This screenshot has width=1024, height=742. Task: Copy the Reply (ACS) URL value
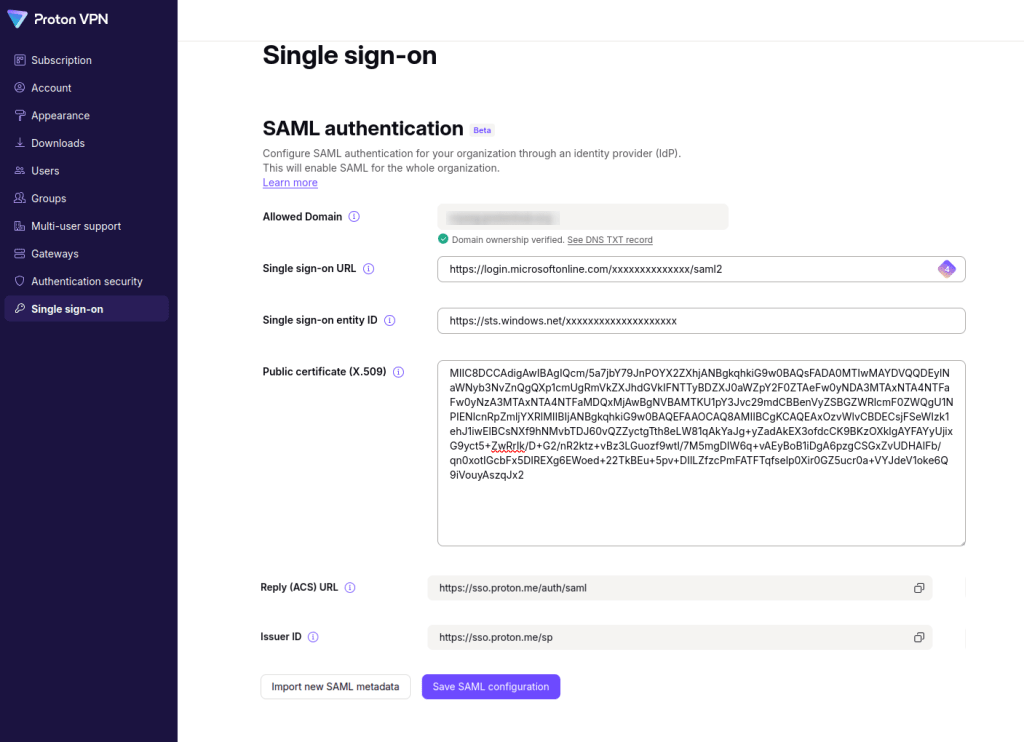coord(919,588)
